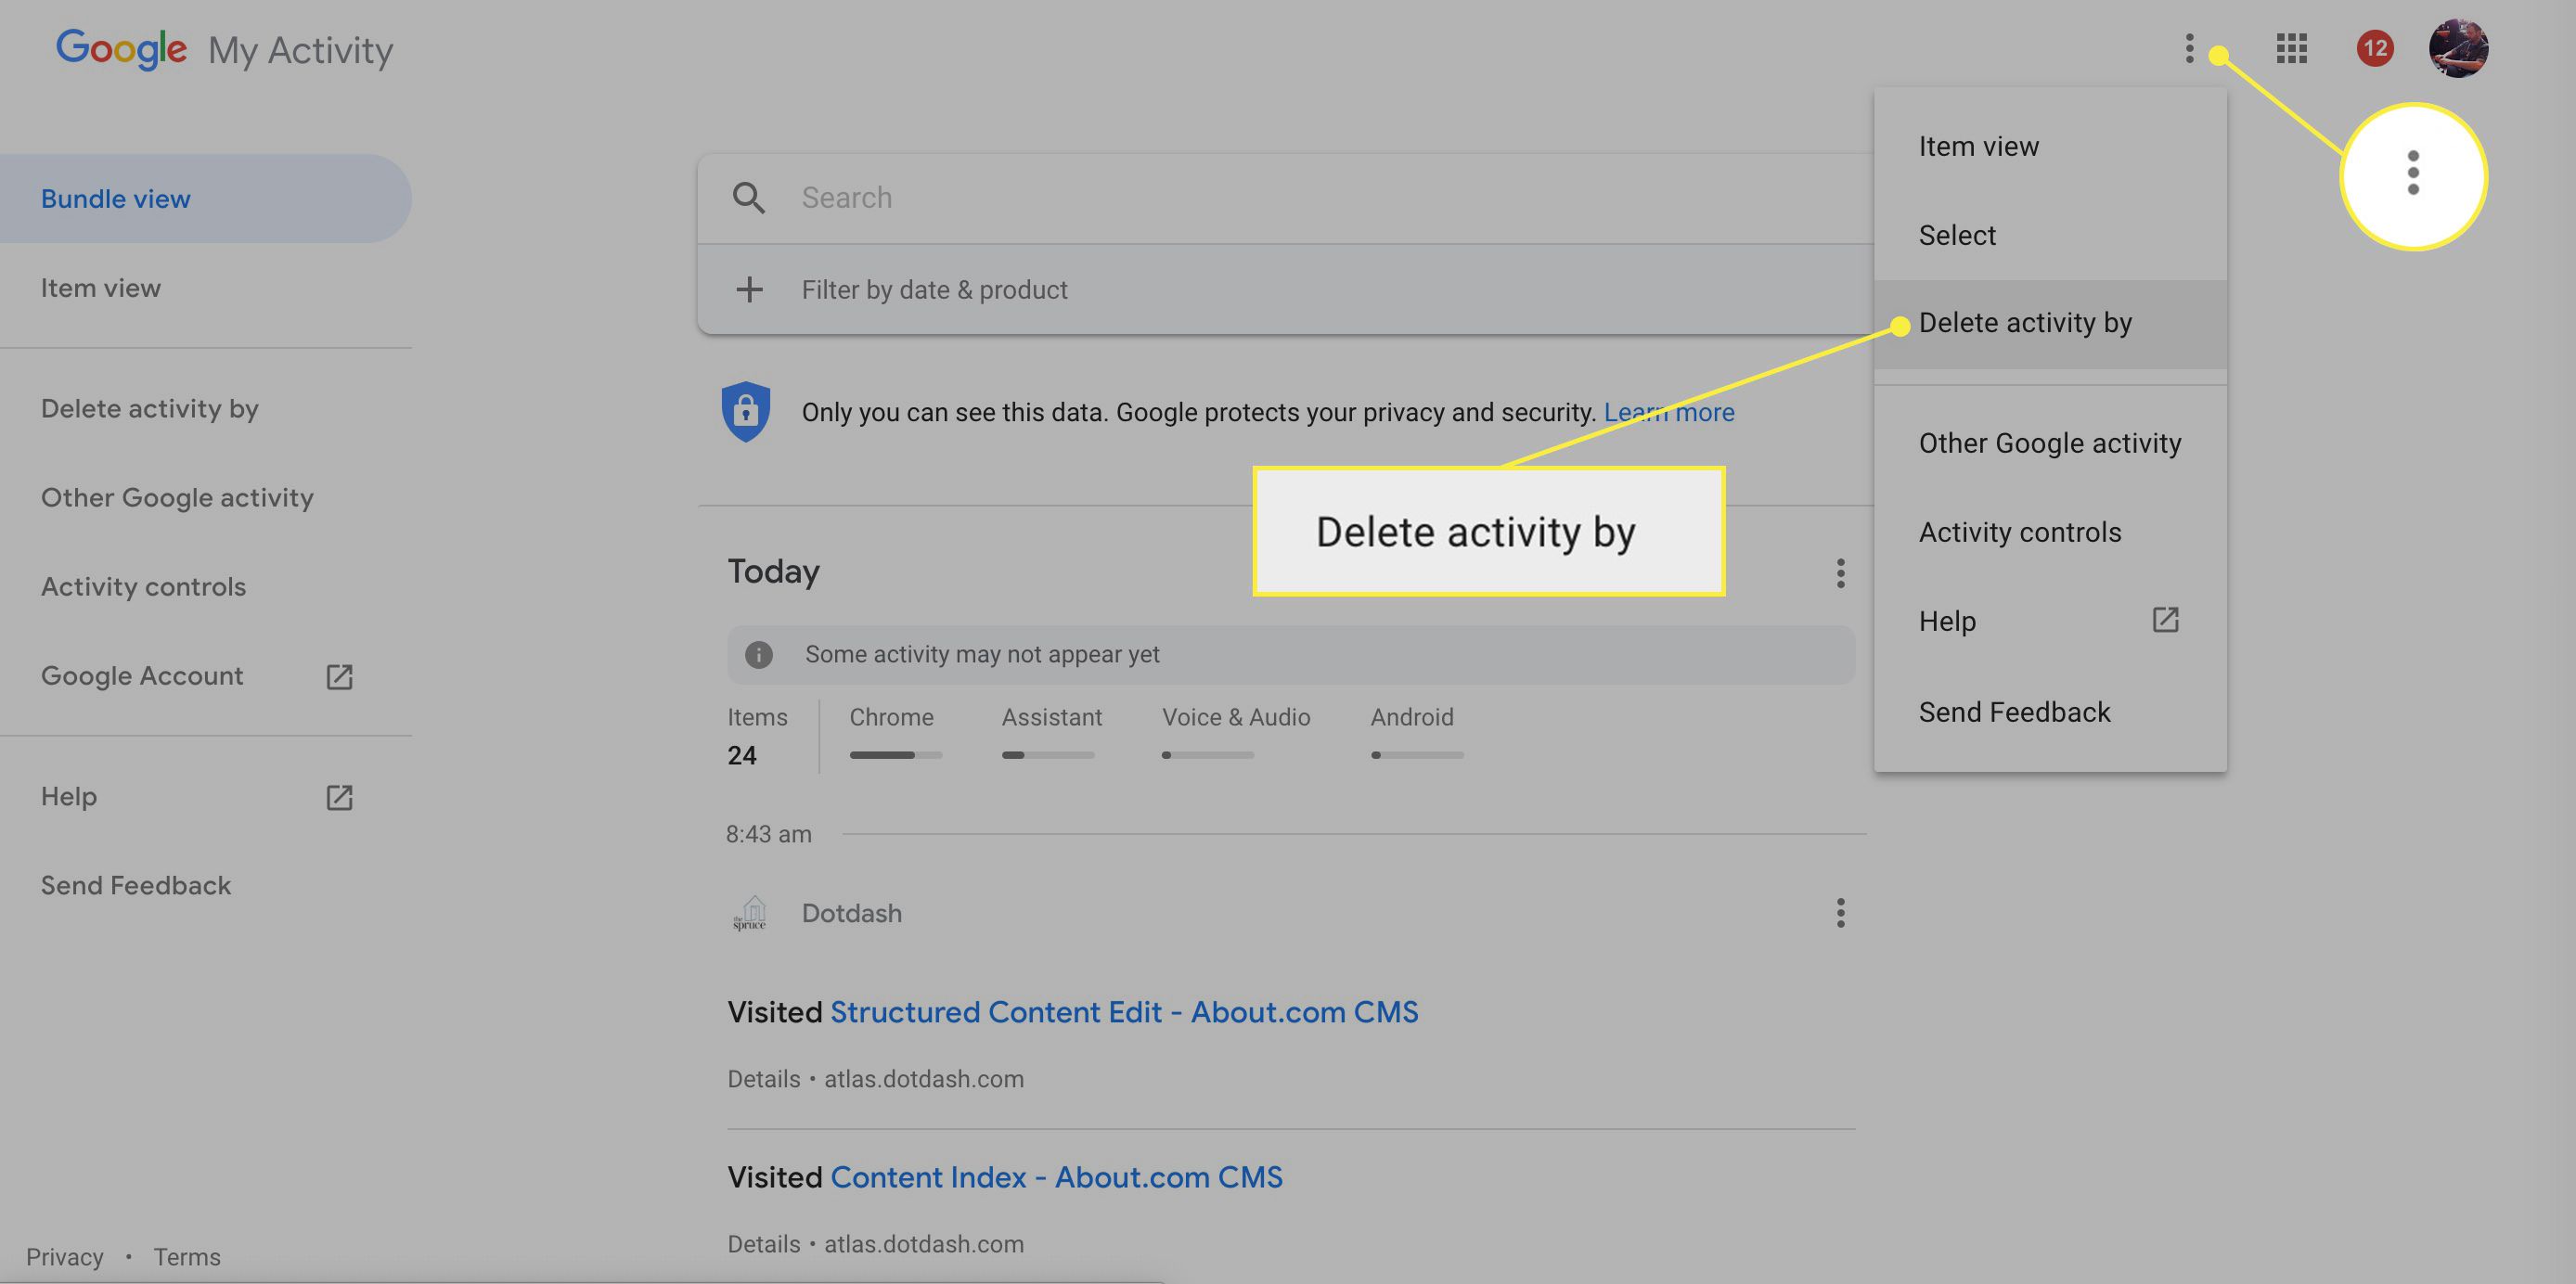2576x1284 pixels.
Task: Open the Today section three-dot options
Action: (1840, 573)
